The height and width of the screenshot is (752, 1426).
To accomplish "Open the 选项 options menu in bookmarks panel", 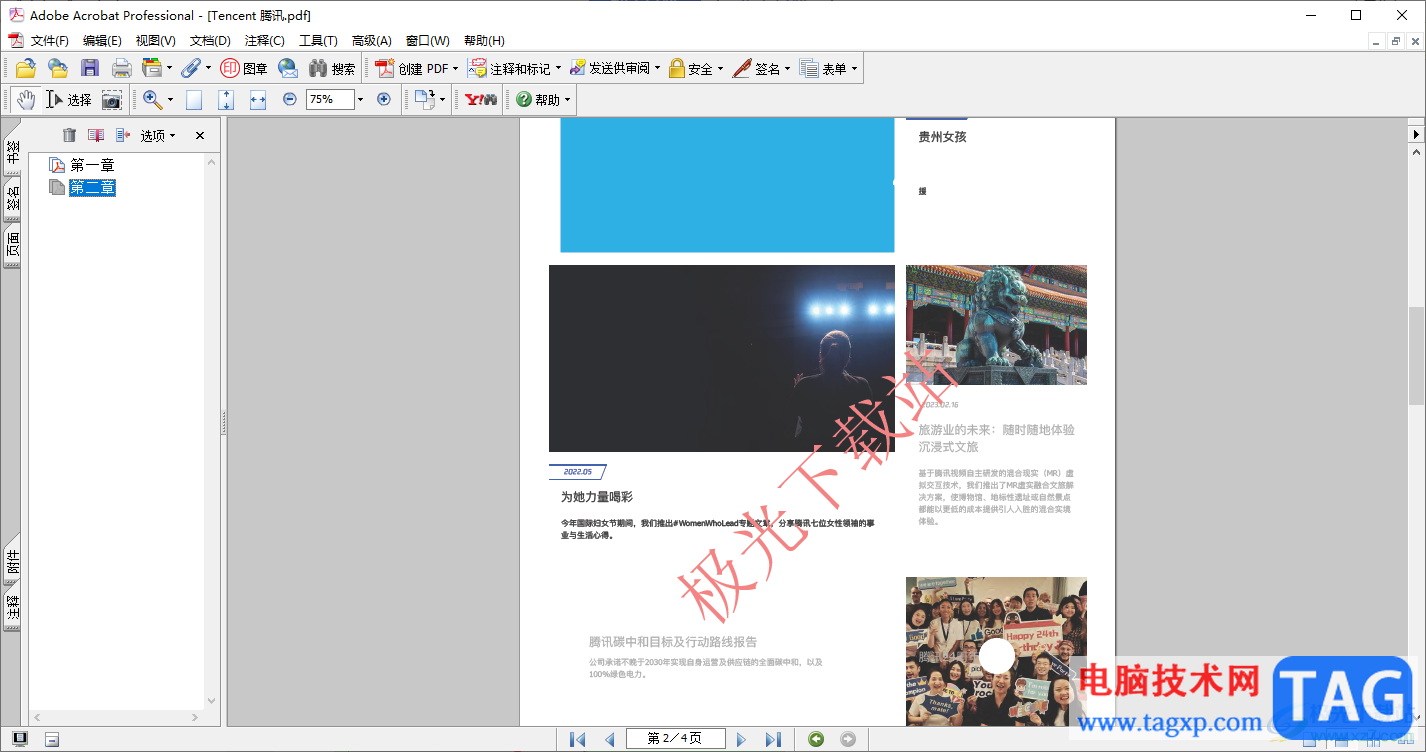I will pos(158,135).
